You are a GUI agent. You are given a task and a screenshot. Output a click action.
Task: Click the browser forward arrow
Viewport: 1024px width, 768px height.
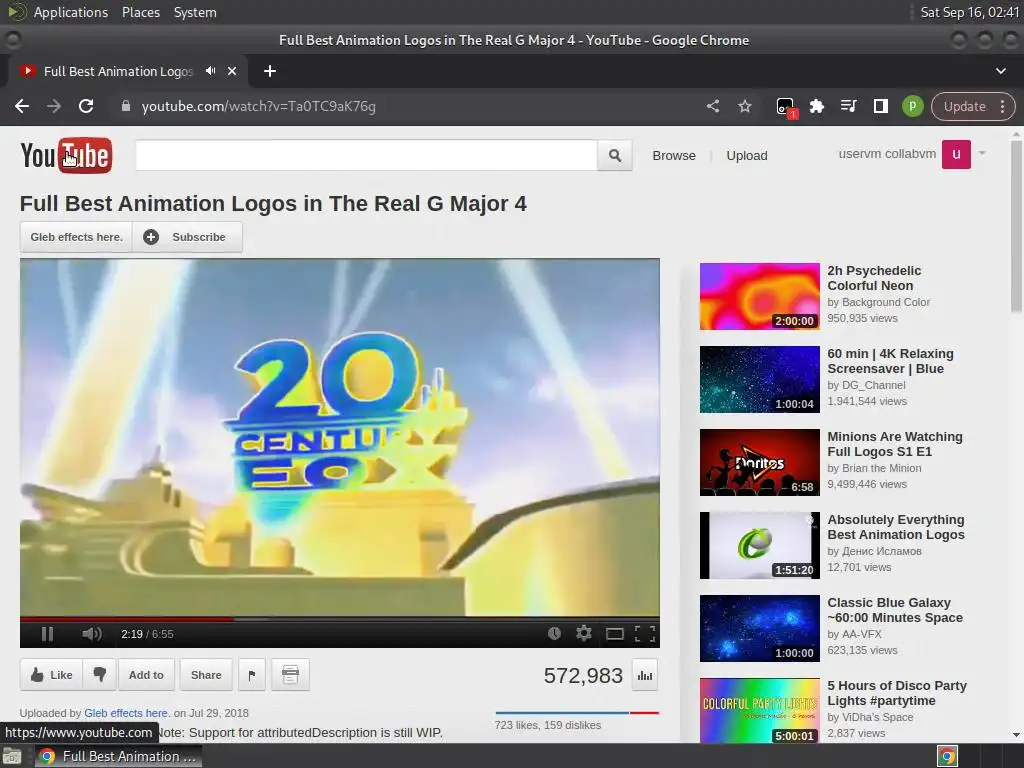[x=54, y=106]
